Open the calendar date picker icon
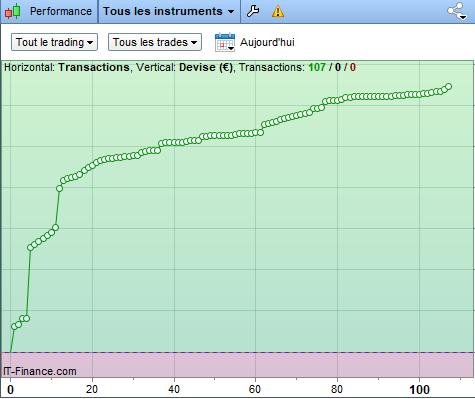Viewport: 475px width, 399px height. (225, 42)
